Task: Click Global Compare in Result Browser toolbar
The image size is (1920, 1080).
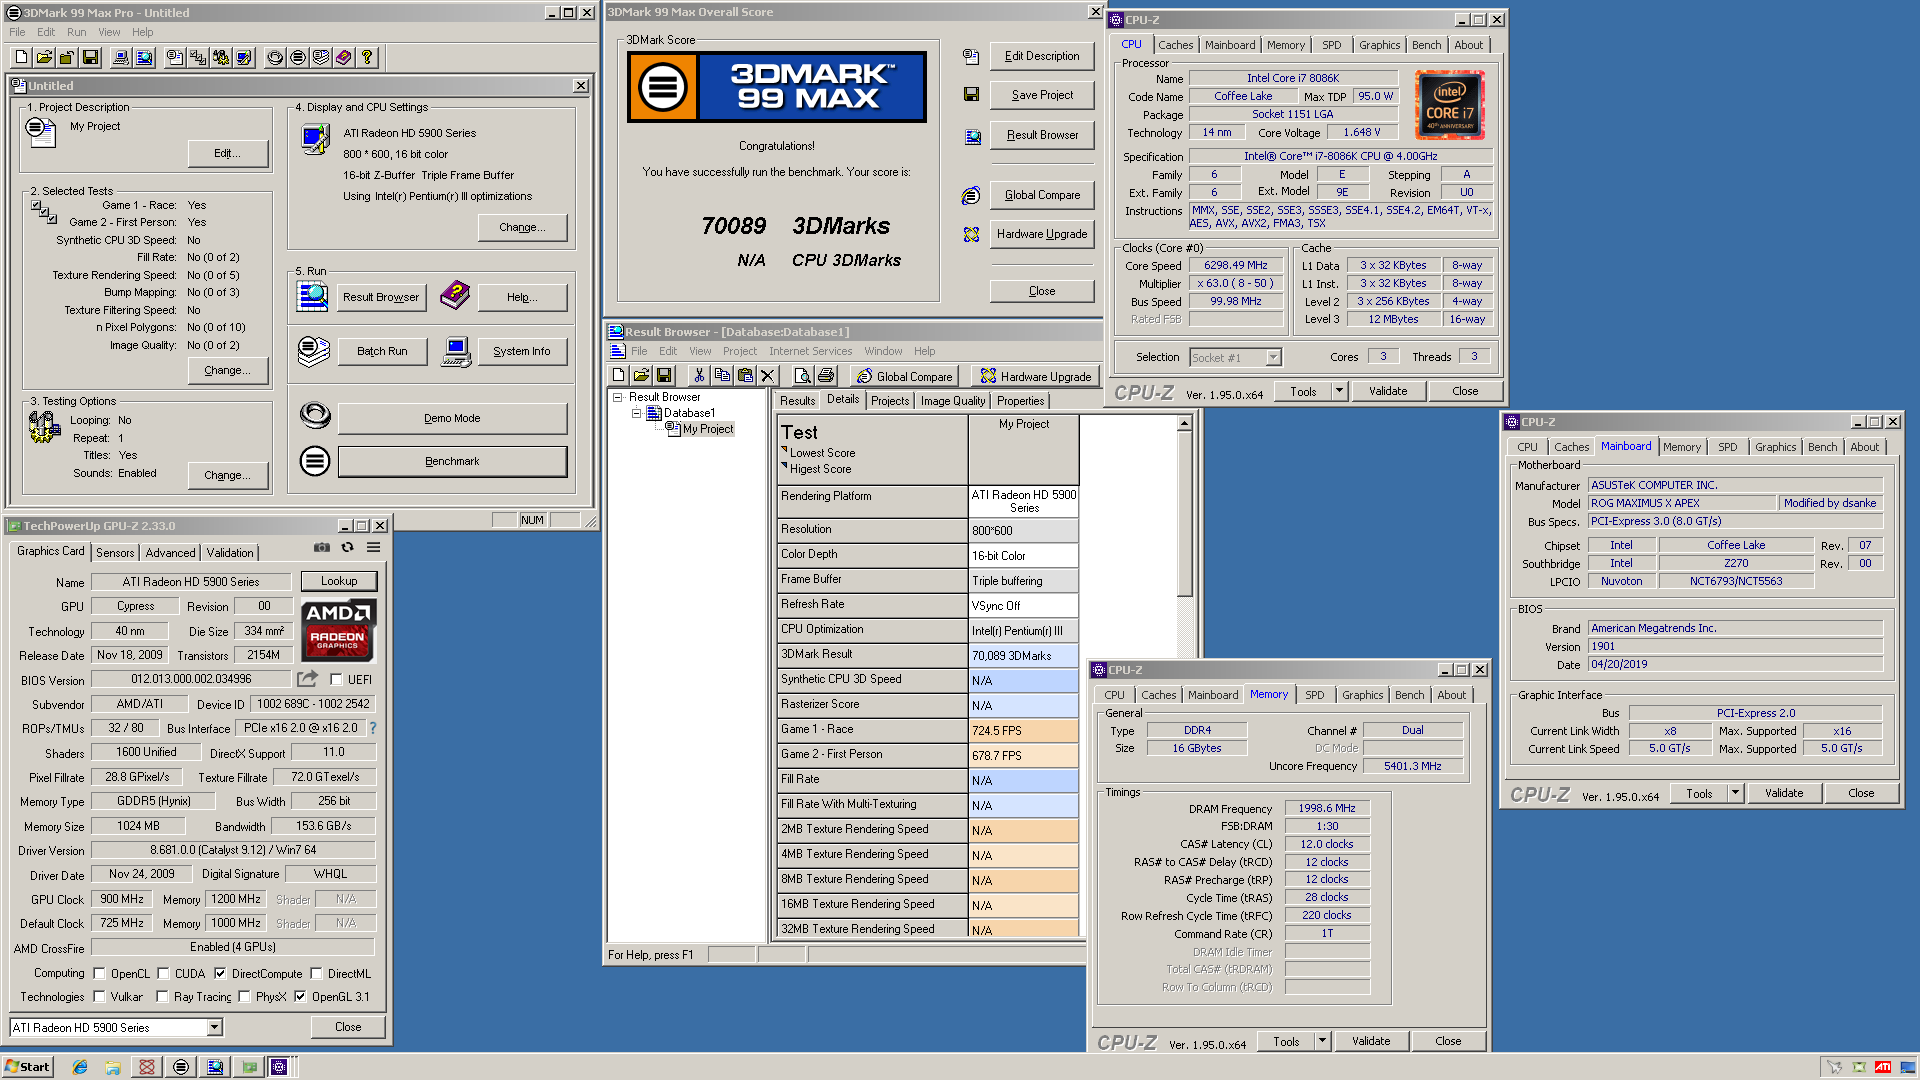Action: tap(905, 376)
